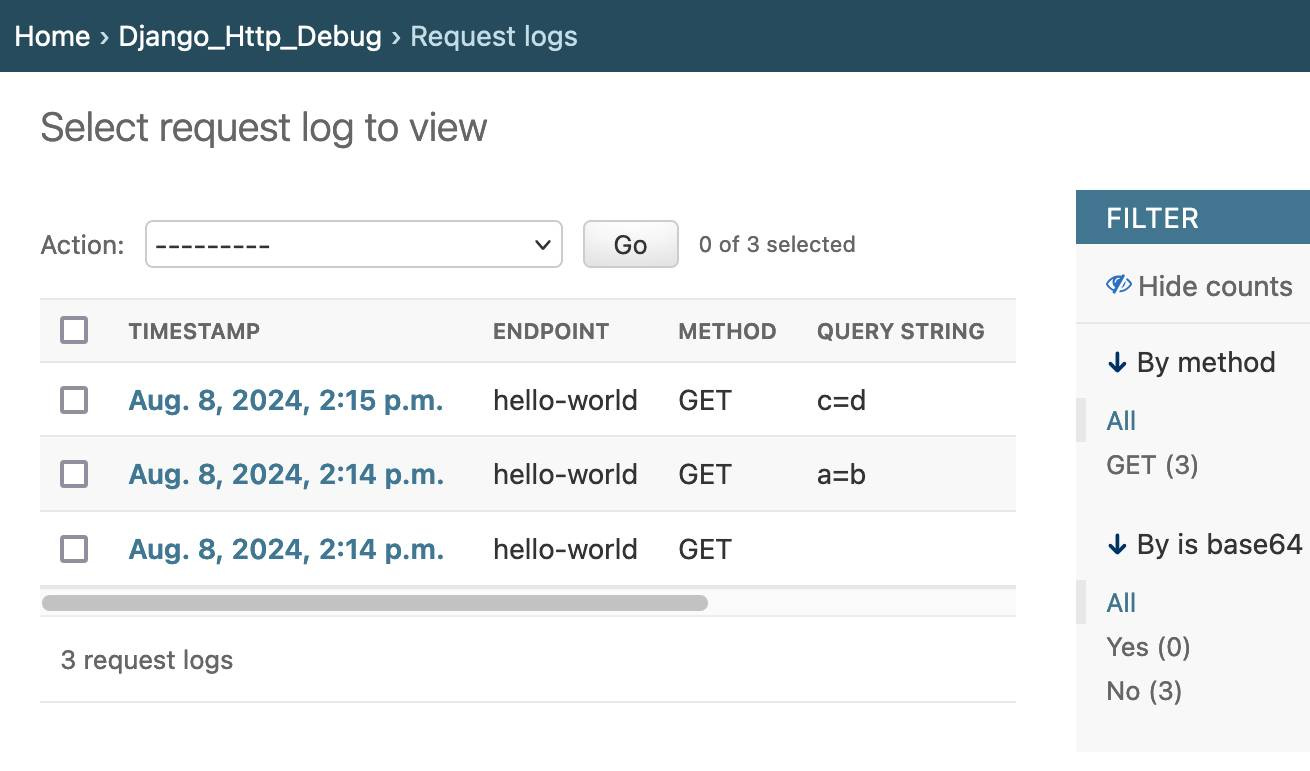Sort by the Method column header
This screenshot has height=771, width=1310.
click(727, 331)
